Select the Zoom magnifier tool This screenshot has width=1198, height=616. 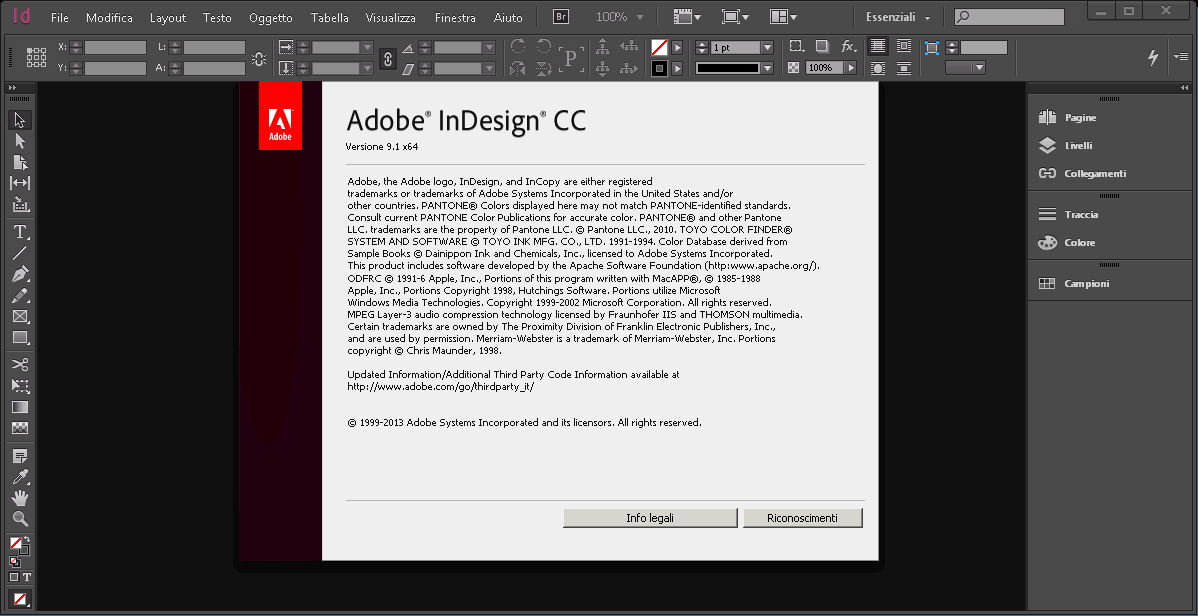point(20,519)
